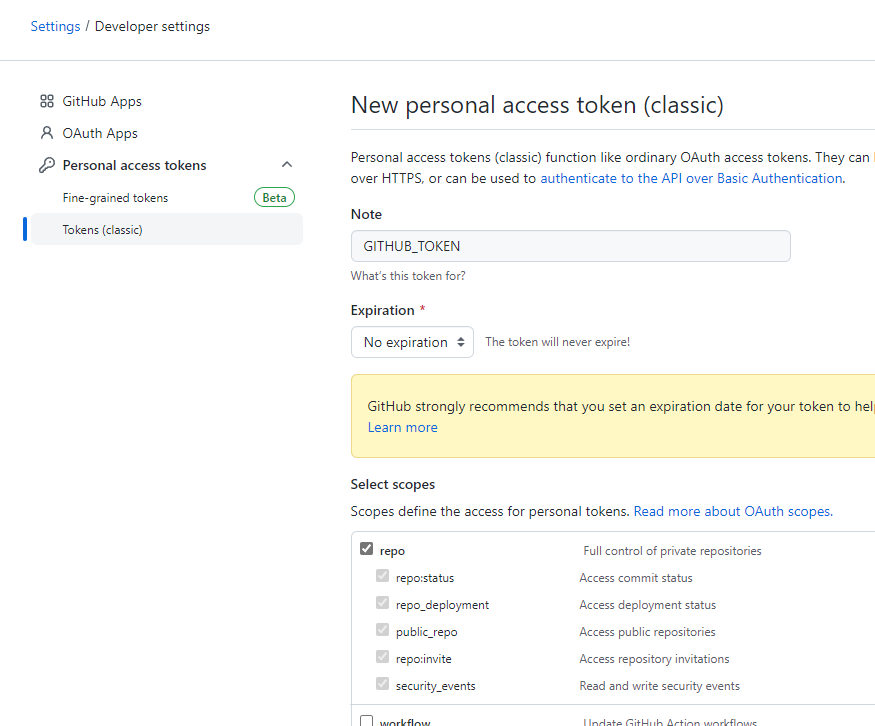Click the Expiration field label
Viewport: 875px width, 726px height.
point(382,310)
